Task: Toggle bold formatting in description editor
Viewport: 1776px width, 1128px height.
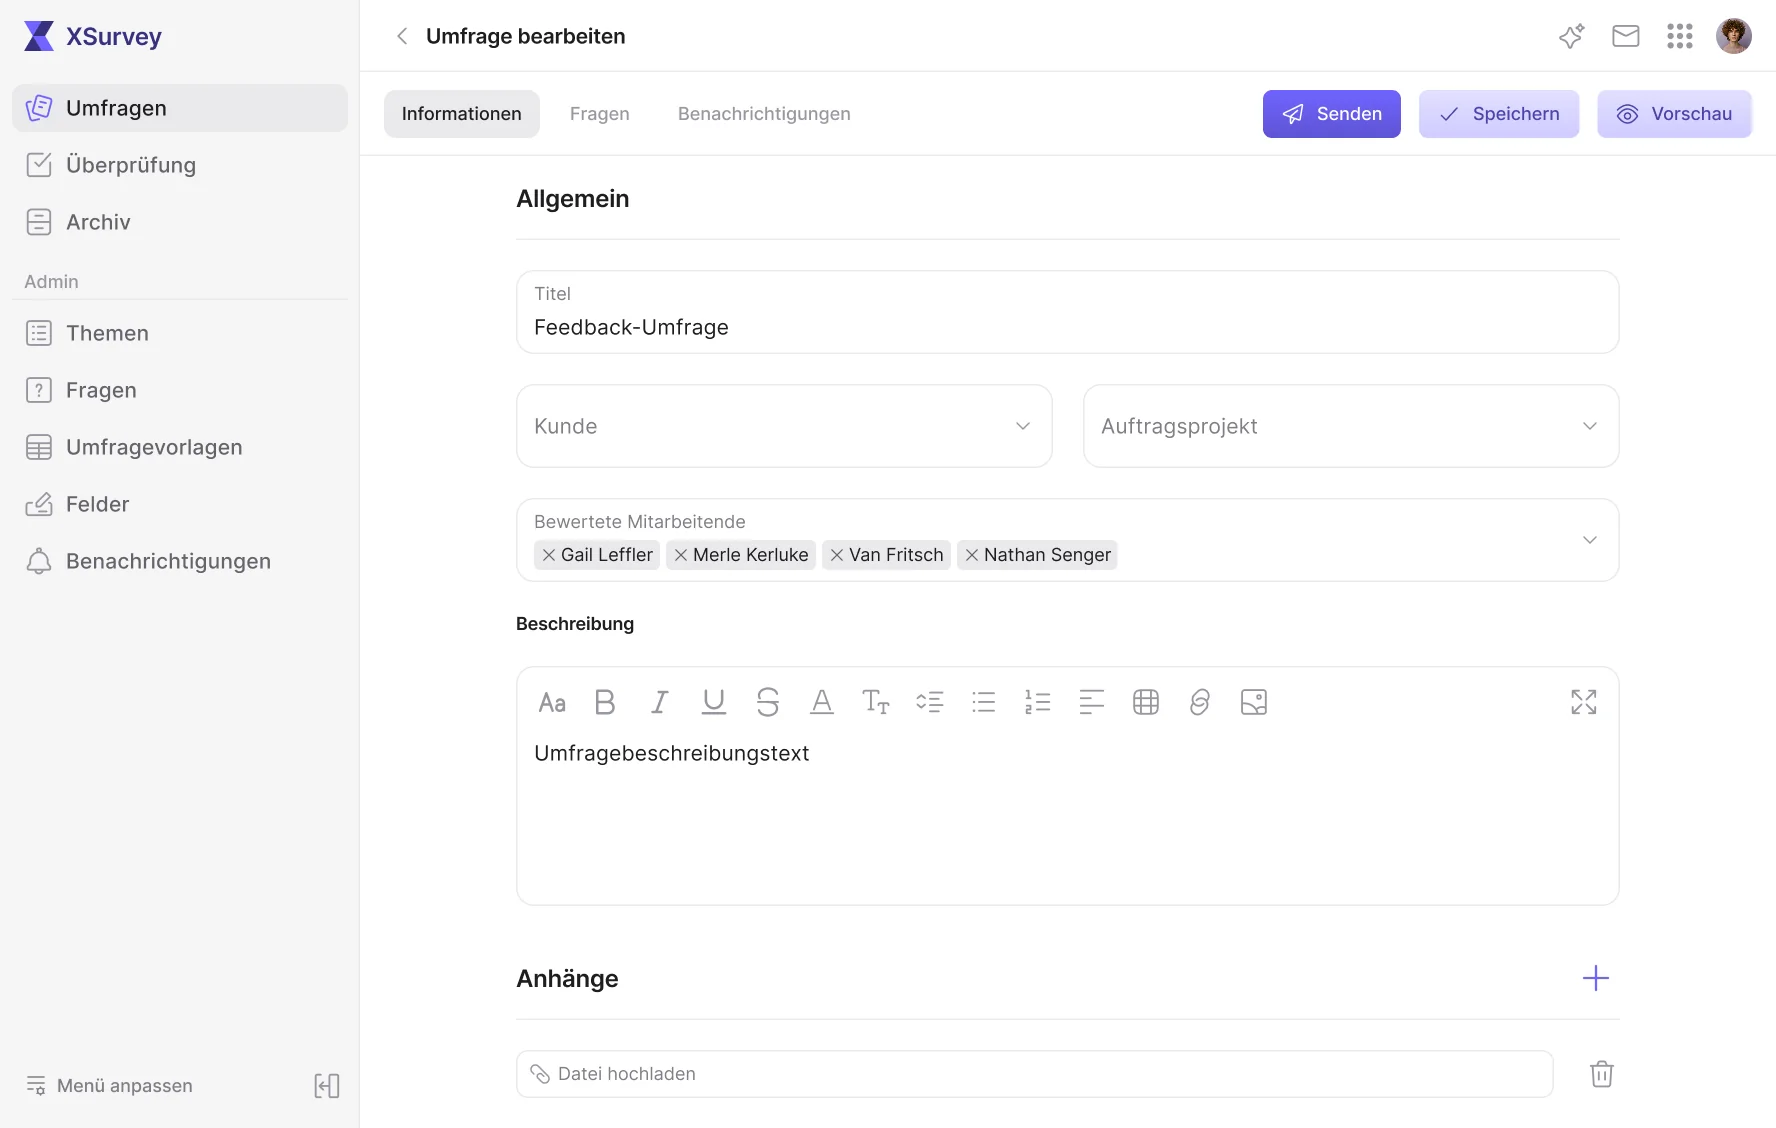Action: point(605,702)
